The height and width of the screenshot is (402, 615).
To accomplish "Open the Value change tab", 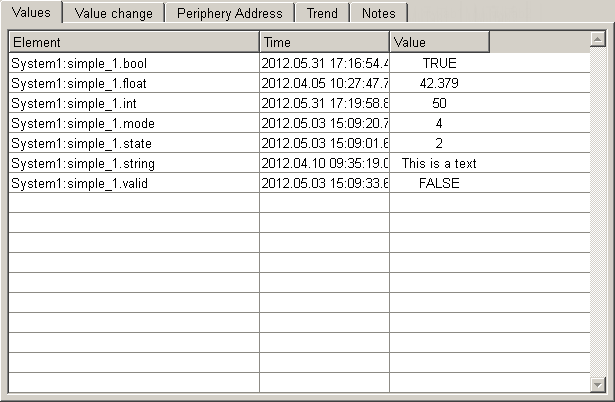I will click(x=114, y=13).
